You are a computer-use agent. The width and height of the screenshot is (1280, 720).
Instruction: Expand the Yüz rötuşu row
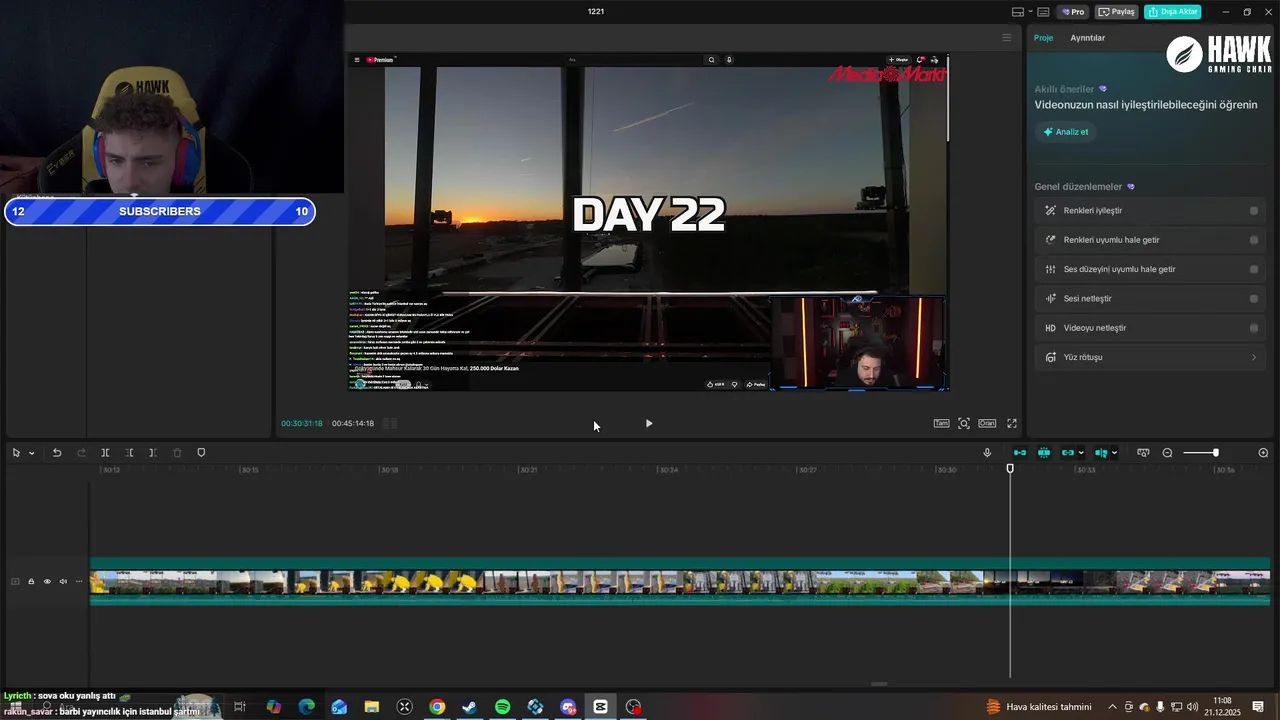[x=1150, y=357]
